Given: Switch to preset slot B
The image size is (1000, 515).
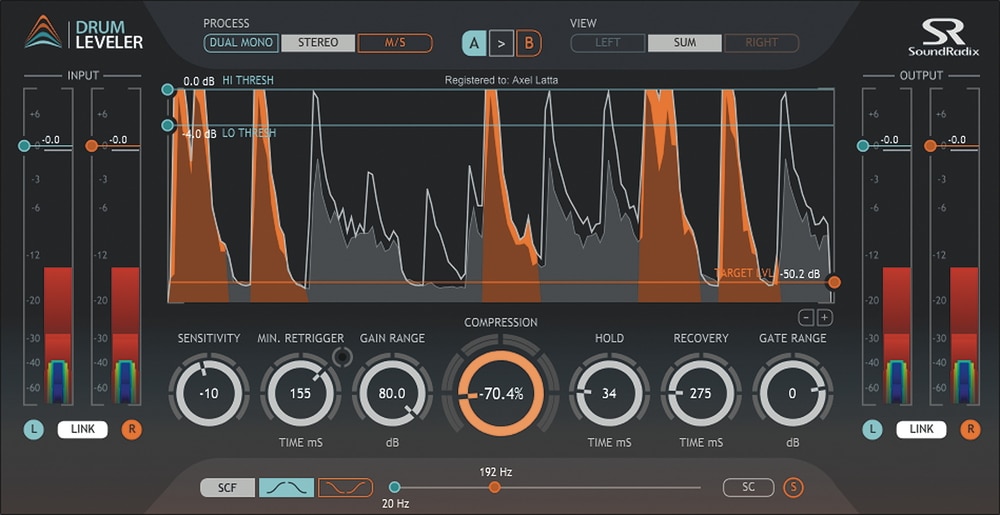Looking at the screenshot, I should click(x=529, y=44).
